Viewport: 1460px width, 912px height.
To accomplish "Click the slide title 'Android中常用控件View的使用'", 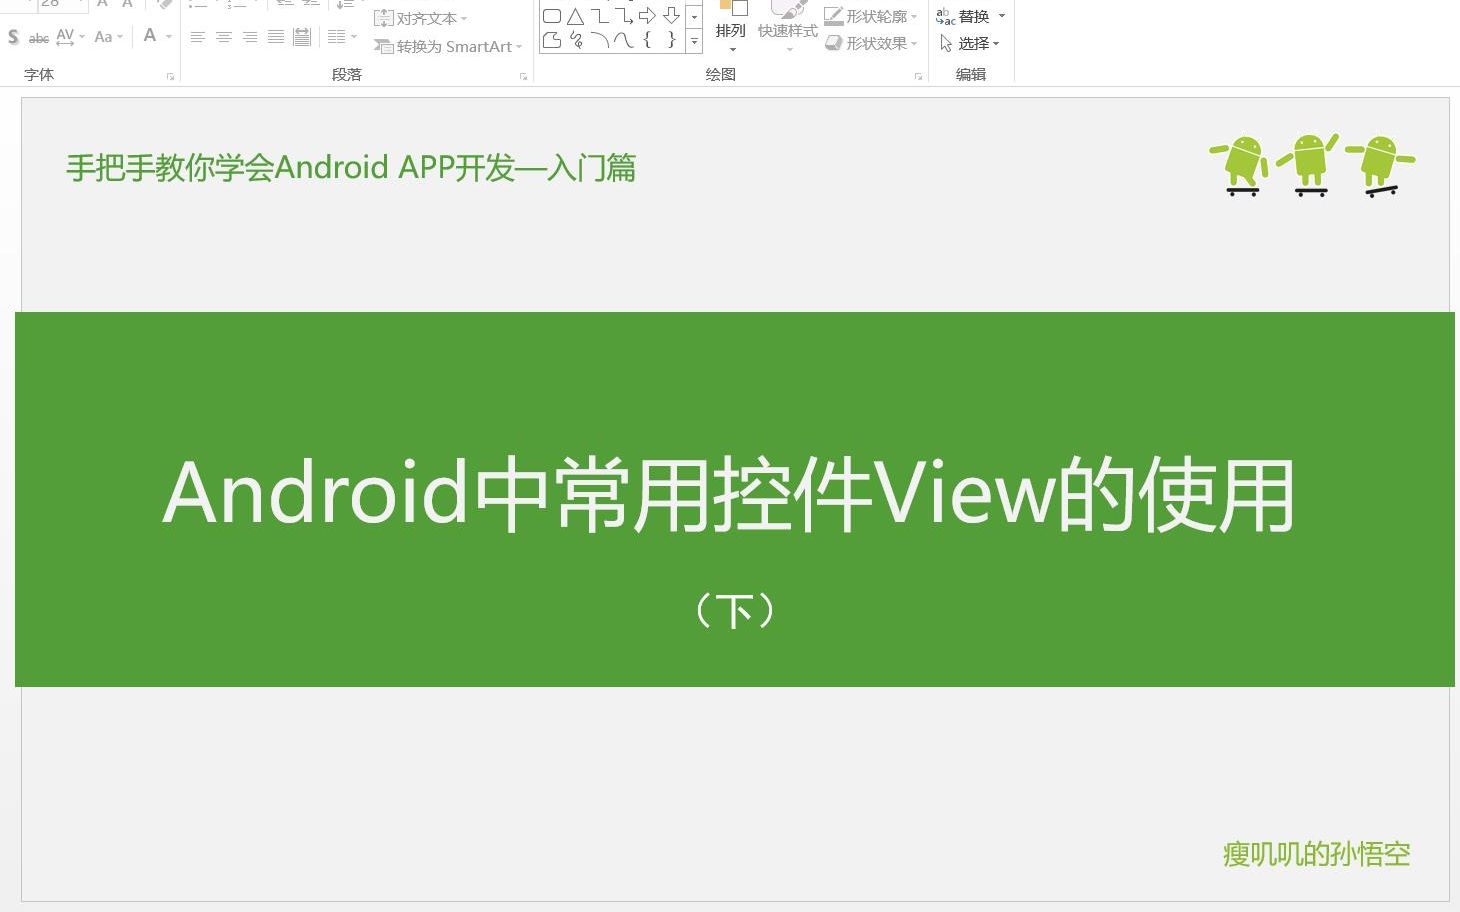I will coord(729,493).
